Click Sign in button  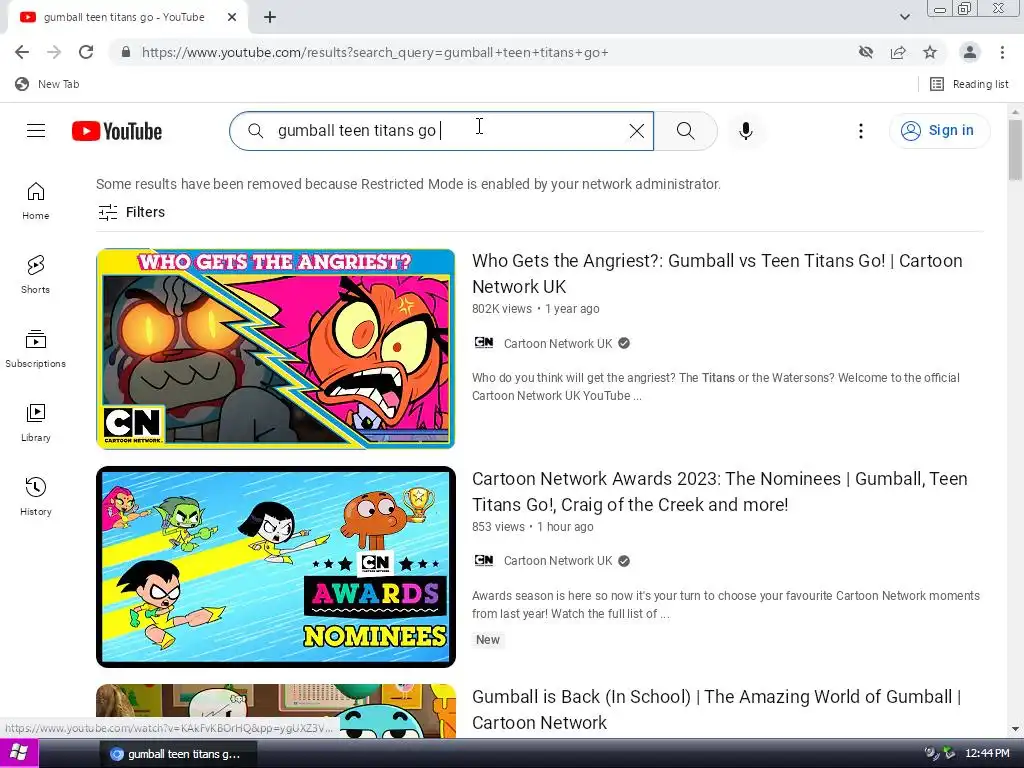939,131
